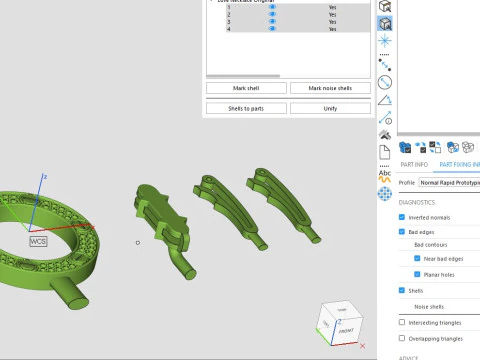Image resolution: width=480 pixels, height=360 pixels.
Task: Uncheck the Bad edges diagnostic
Action: [402, 232]
